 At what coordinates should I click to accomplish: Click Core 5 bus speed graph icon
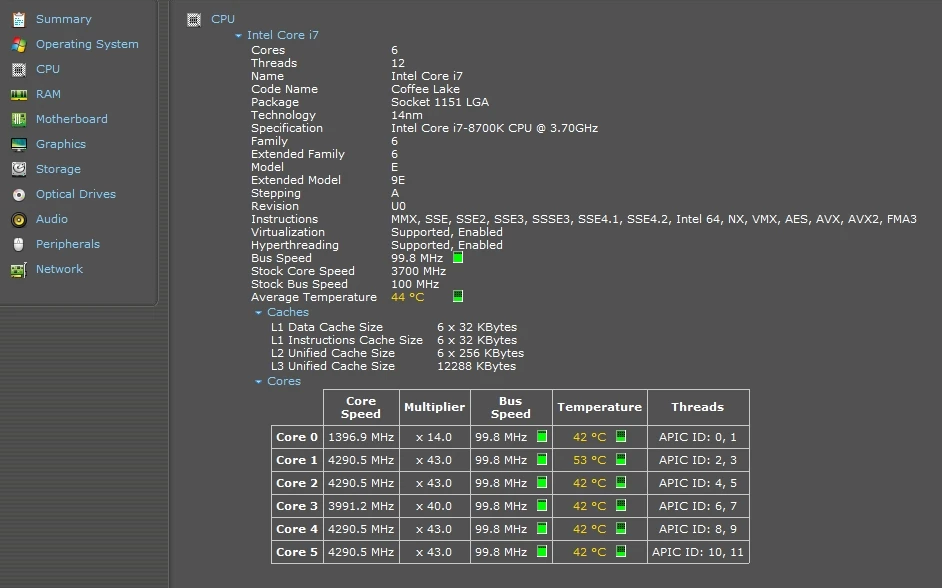click(542, 551)
